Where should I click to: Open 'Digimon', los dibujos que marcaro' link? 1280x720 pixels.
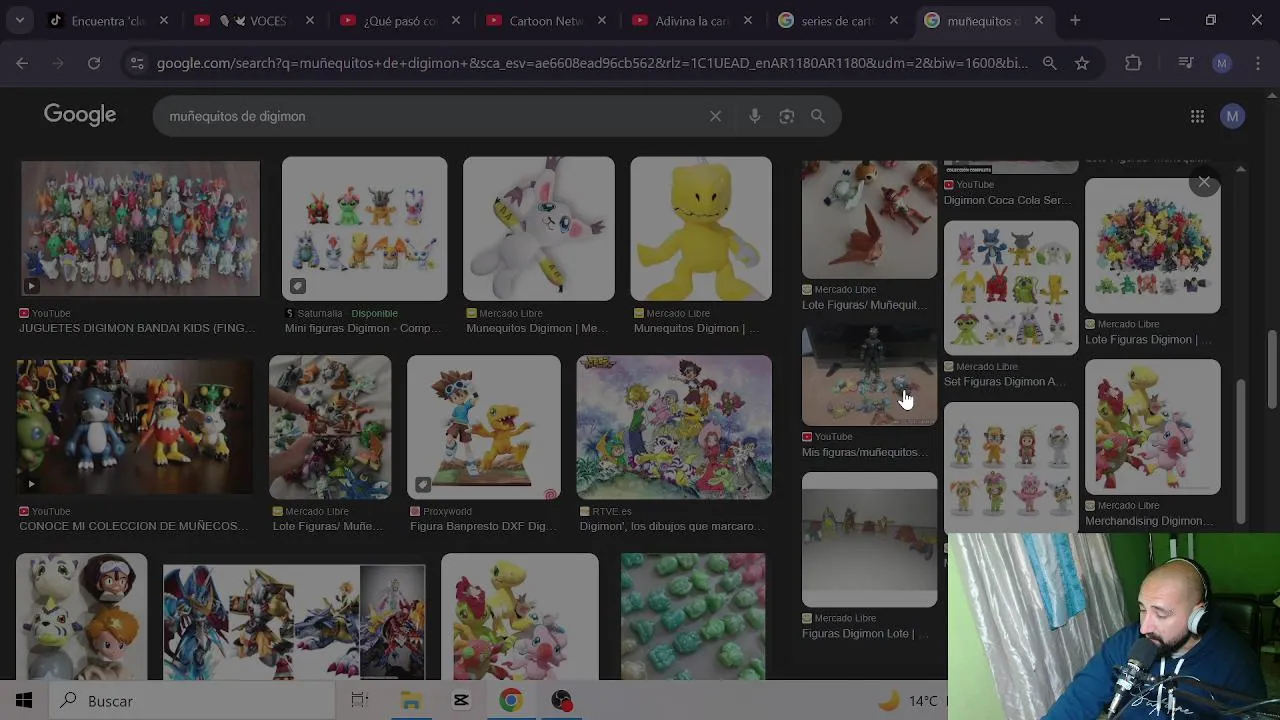(671, 526)
